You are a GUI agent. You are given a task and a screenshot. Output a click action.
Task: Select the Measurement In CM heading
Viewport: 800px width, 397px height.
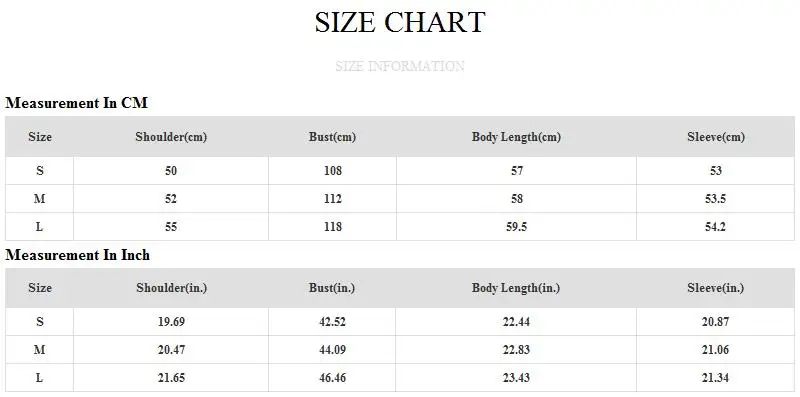[77, 103]
